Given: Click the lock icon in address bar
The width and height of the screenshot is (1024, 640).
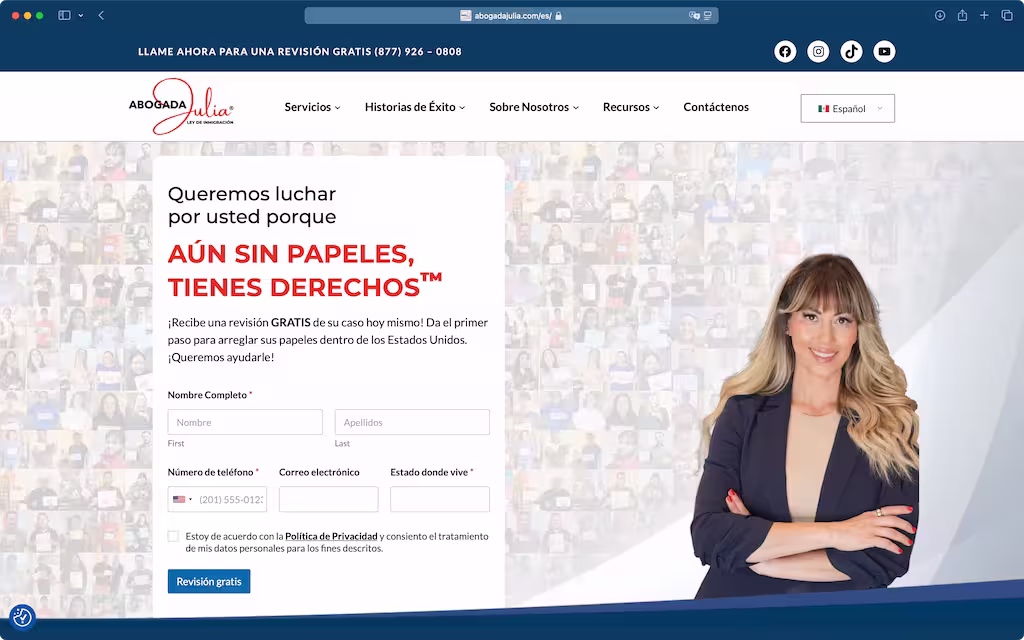Looking at the screenshot, I should click(558, 16).
